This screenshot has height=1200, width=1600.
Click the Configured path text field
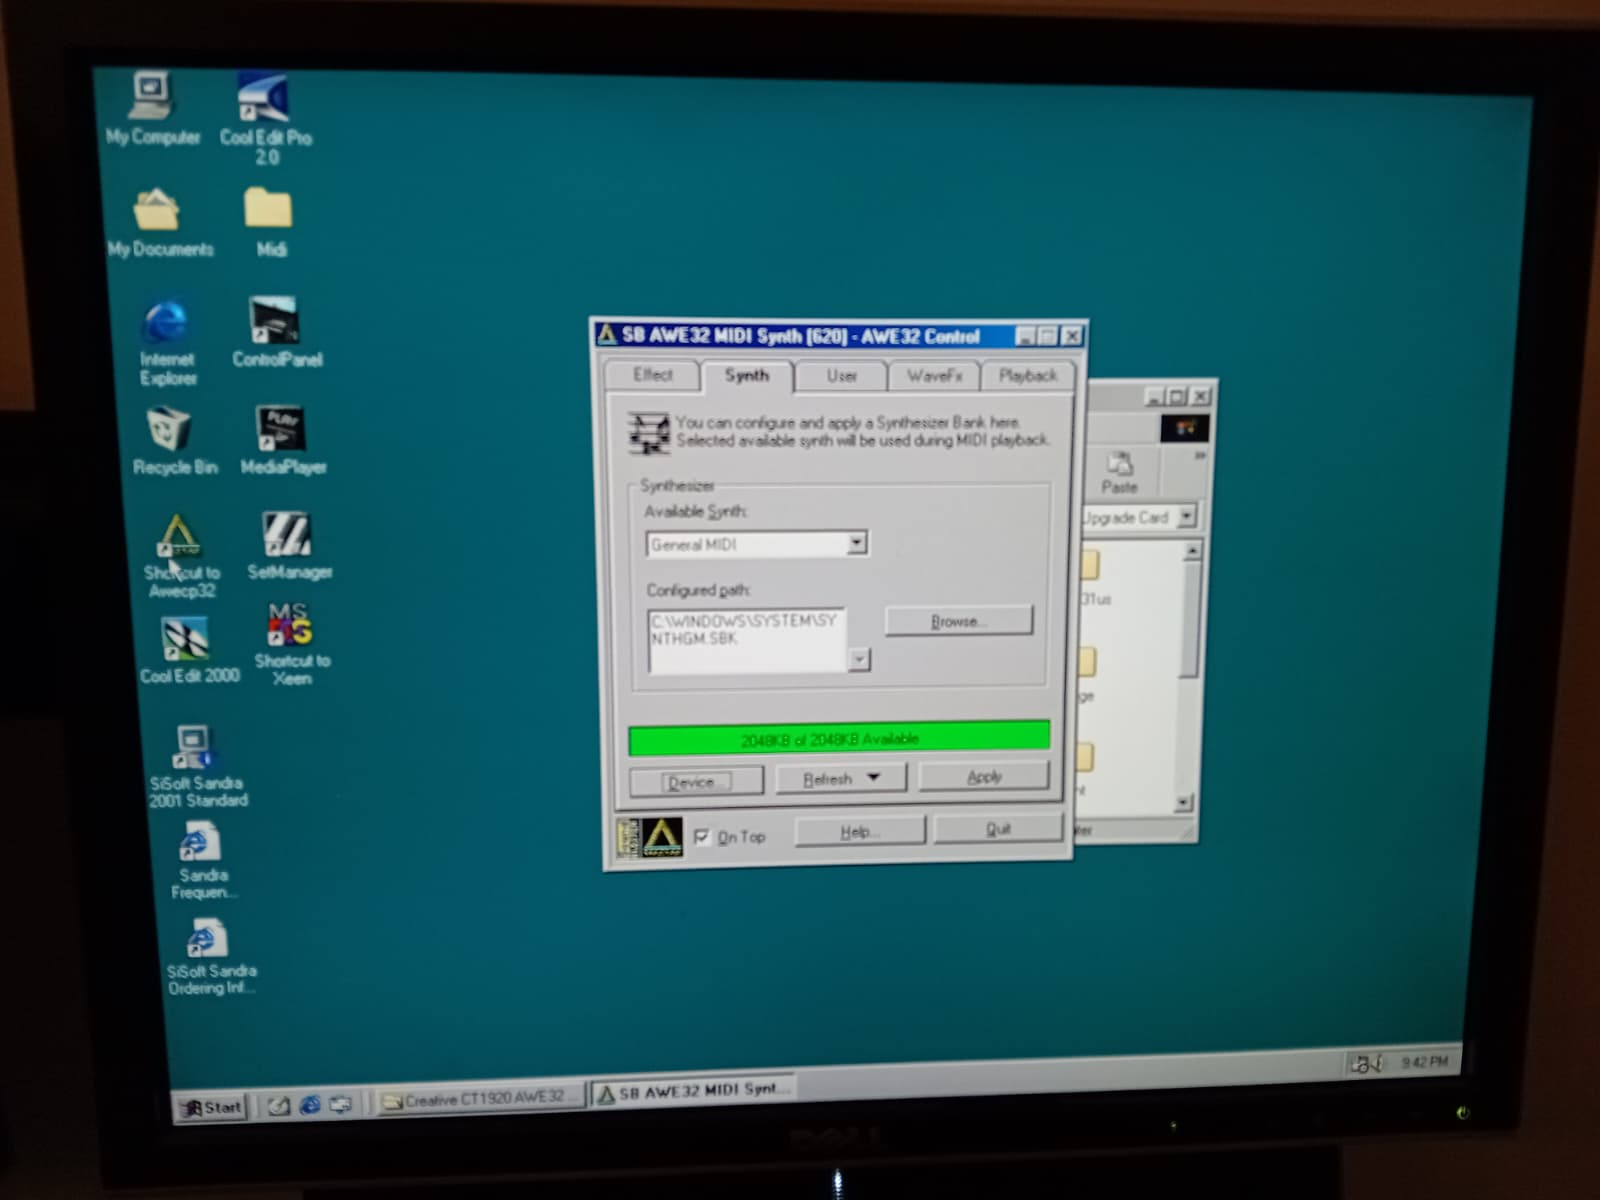click(x=745, y=638)
